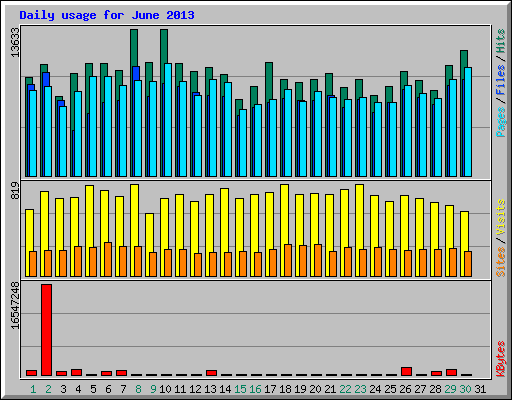Click day label 22 on the x-axis
Image resolution: width=512 pixels, height=400 pixels.
tap(345, 389)
